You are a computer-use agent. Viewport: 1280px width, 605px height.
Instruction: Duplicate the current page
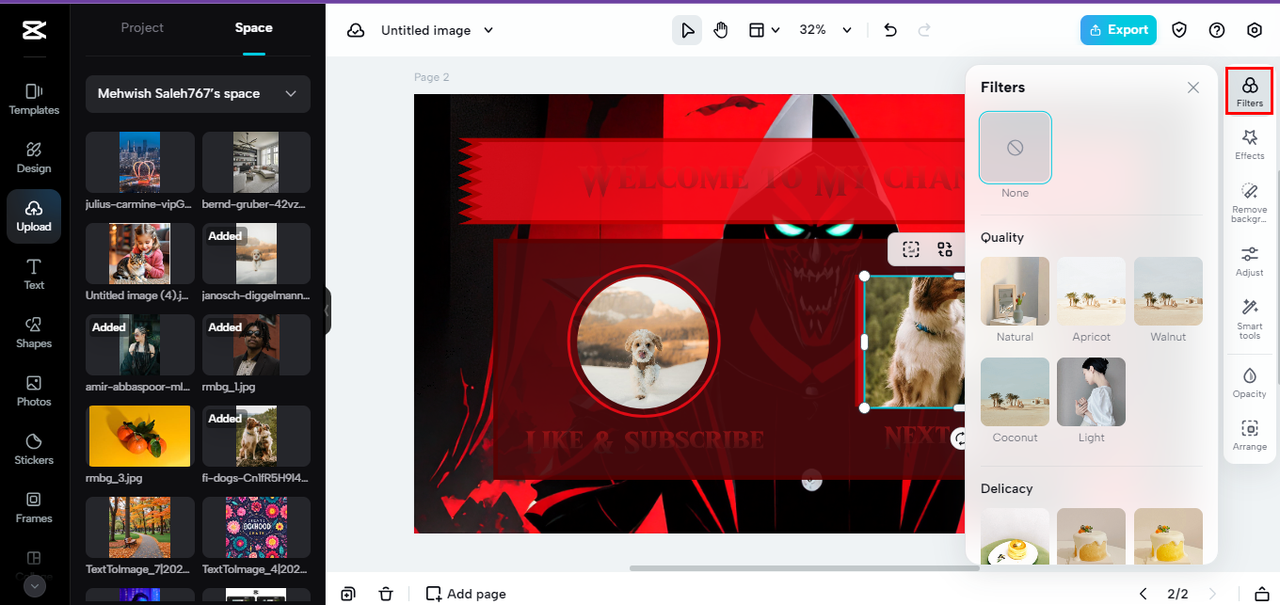click(348, 594)
